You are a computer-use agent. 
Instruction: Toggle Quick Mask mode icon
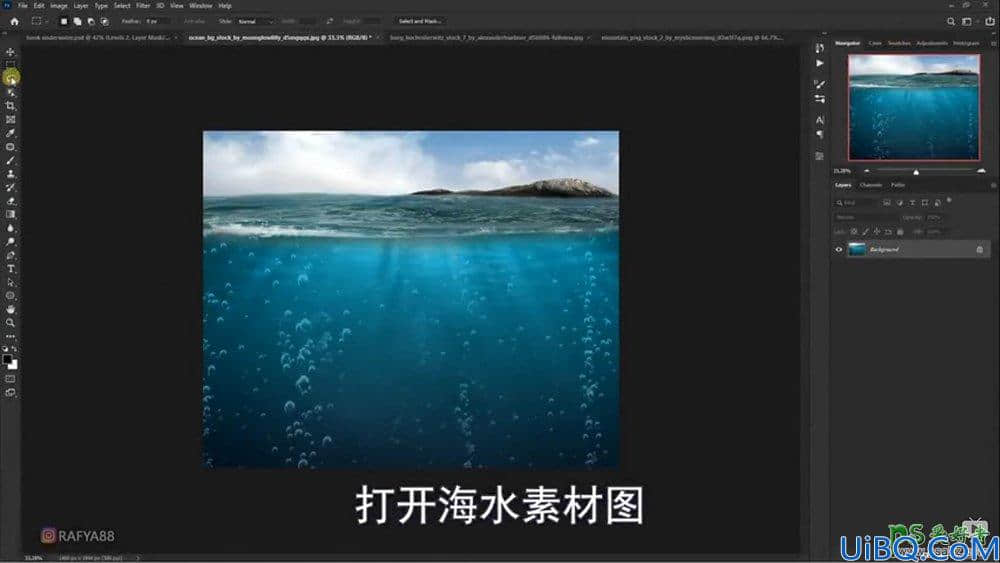pos(10,379)
